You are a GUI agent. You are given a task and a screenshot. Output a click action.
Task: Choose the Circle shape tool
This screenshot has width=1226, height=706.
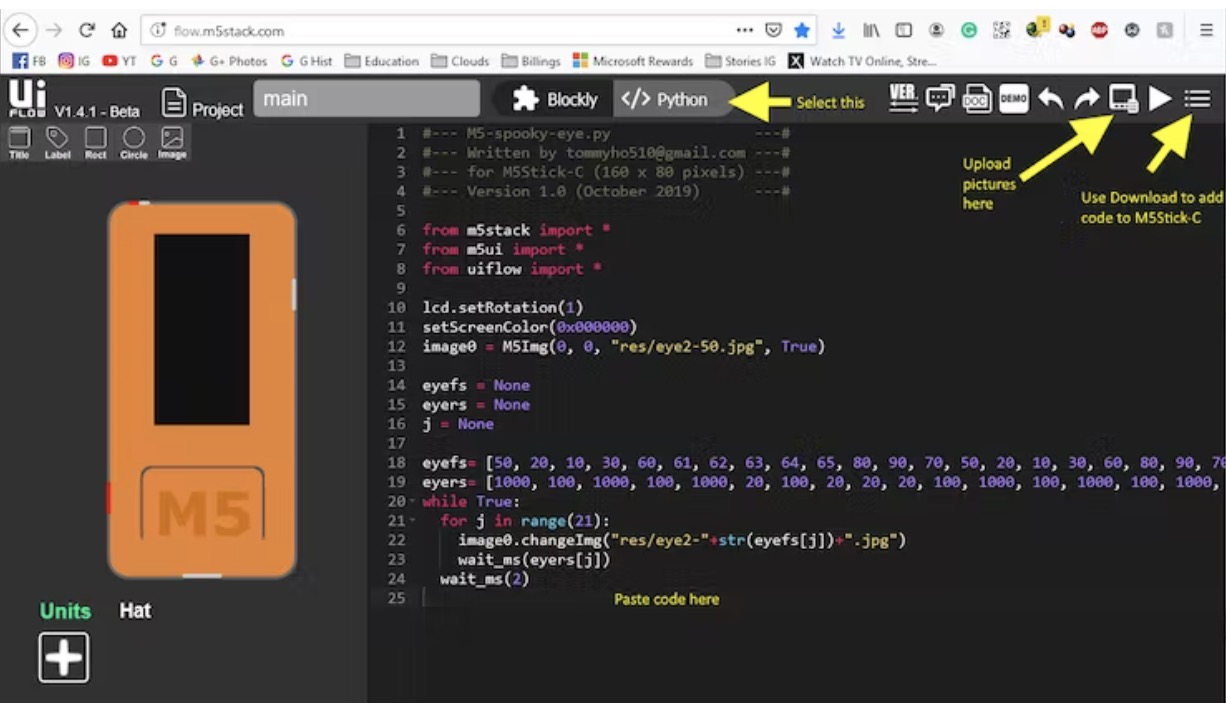click(x=134, y=141)
